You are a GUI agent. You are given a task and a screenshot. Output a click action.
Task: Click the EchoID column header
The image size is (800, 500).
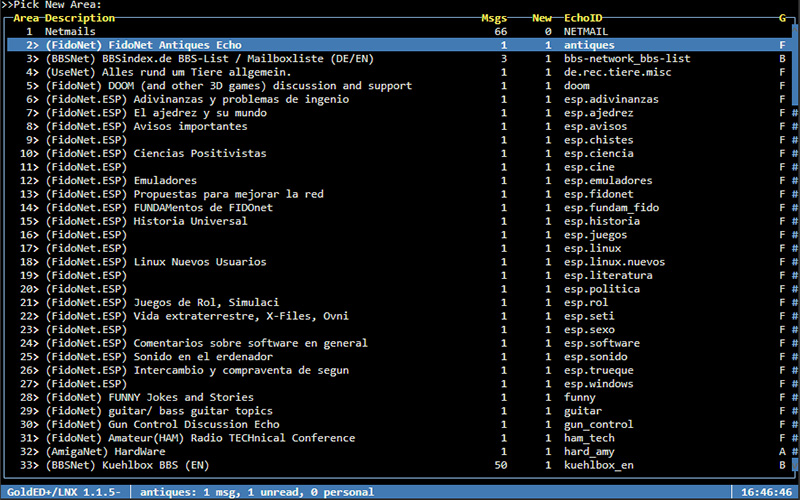[x=583, y=18]
